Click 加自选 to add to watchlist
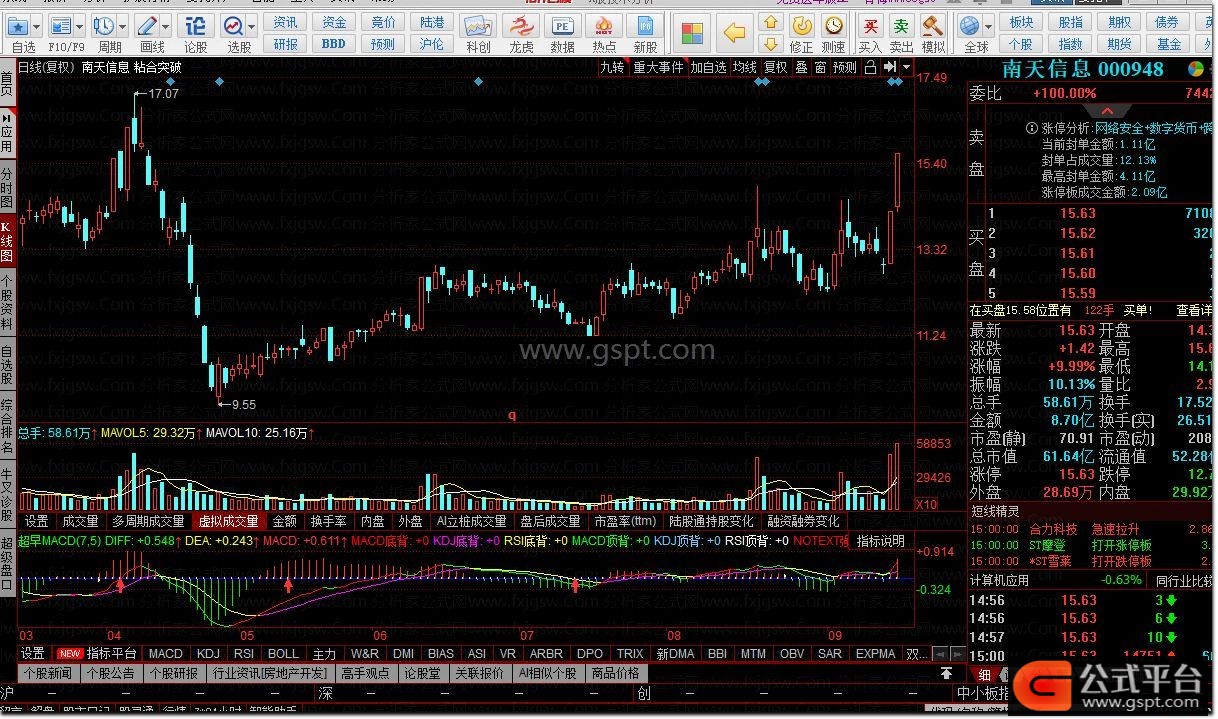1218x719 pixels. click(708, 67)
